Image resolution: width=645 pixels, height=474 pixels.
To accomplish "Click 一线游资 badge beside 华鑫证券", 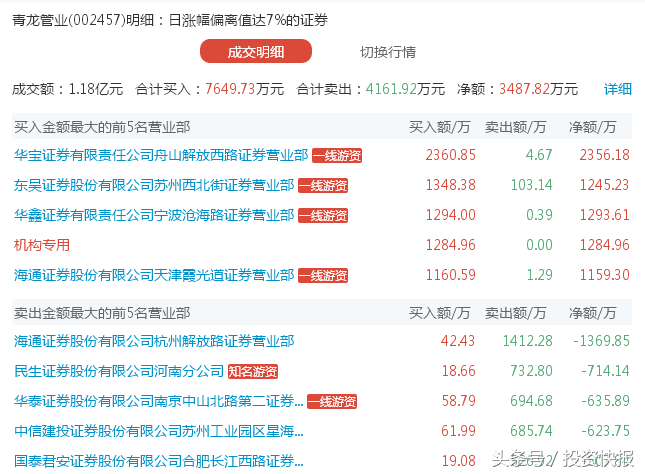I will [323, 216].
